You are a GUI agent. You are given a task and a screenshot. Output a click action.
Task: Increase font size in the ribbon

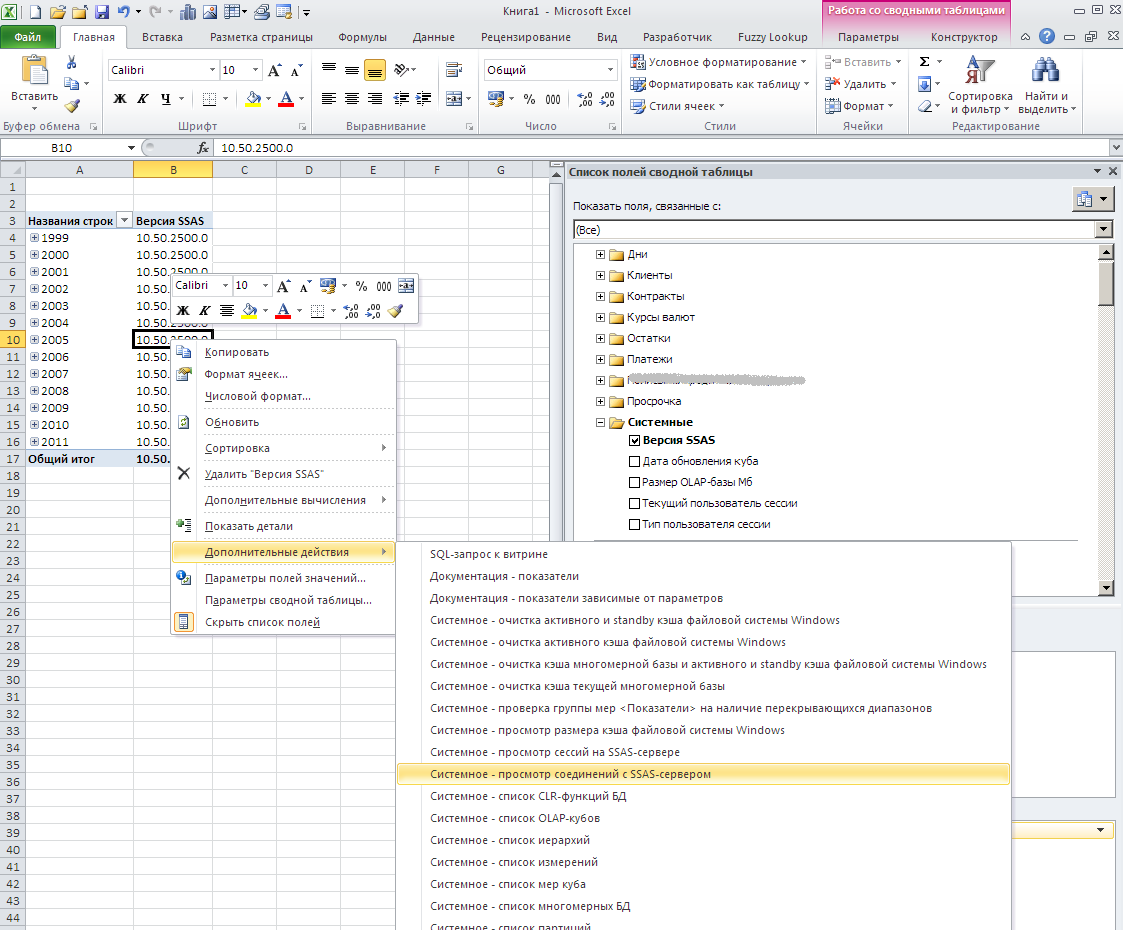pos(274,70)
